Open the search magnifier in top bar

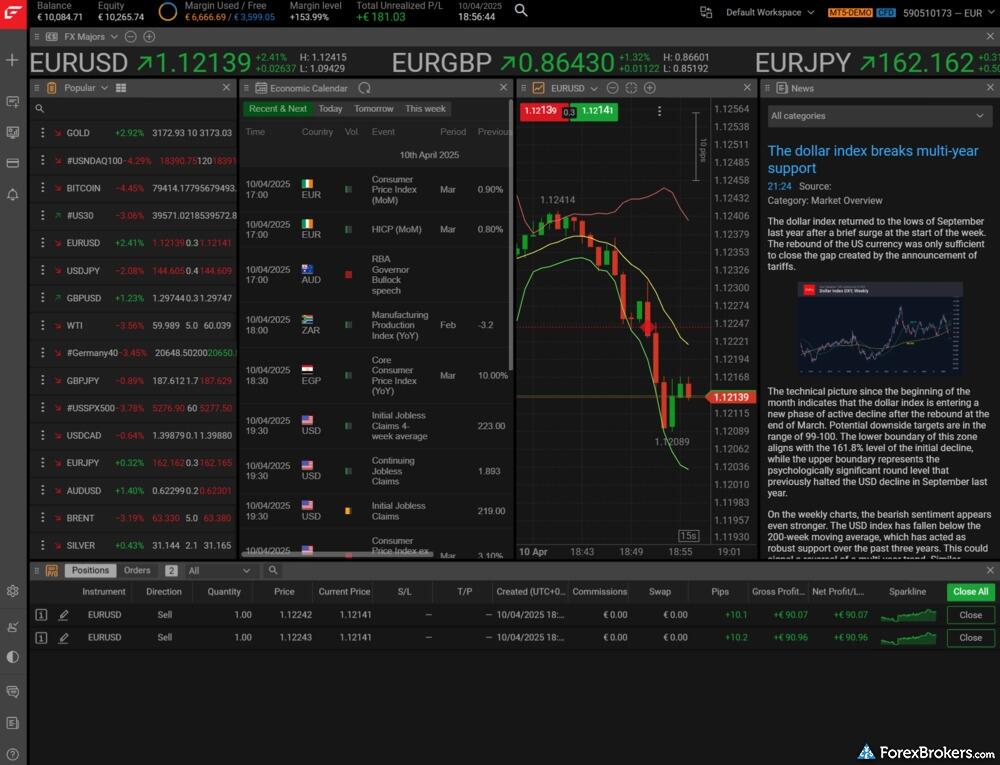point(521,11)
